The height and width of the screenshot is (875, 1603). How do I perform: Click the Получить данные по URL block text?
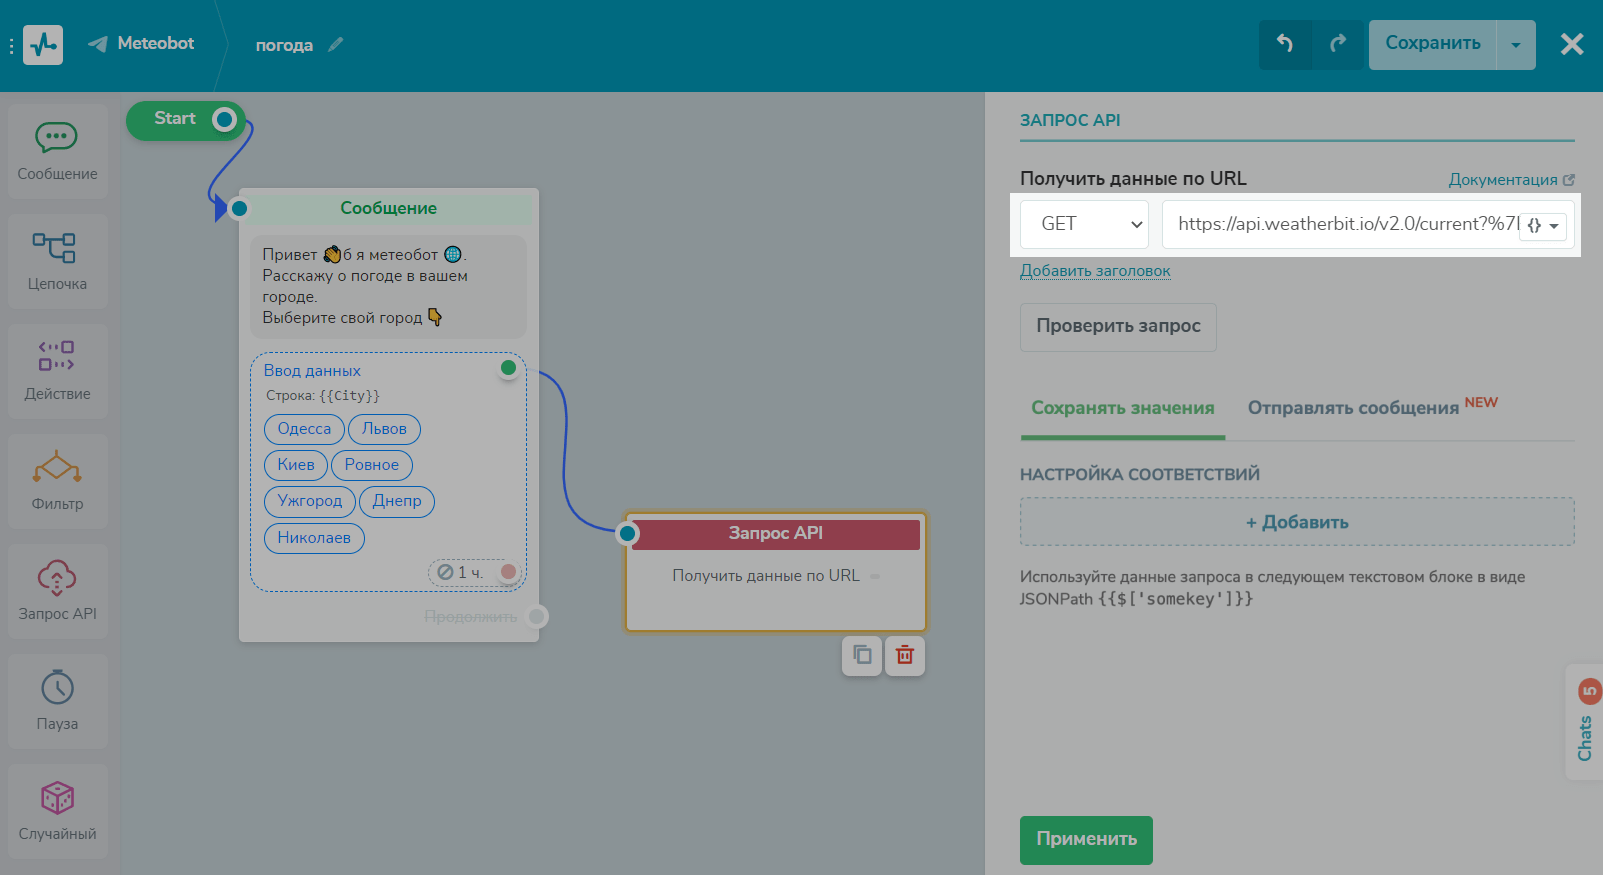[x=766, y=576]
